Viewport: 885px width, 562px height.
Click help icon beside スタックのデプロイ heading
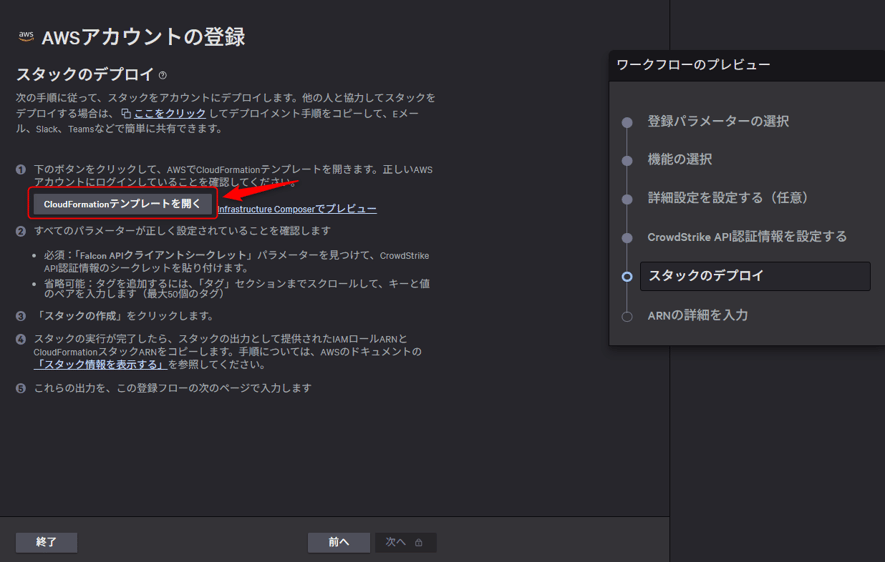tap(163, 75)
